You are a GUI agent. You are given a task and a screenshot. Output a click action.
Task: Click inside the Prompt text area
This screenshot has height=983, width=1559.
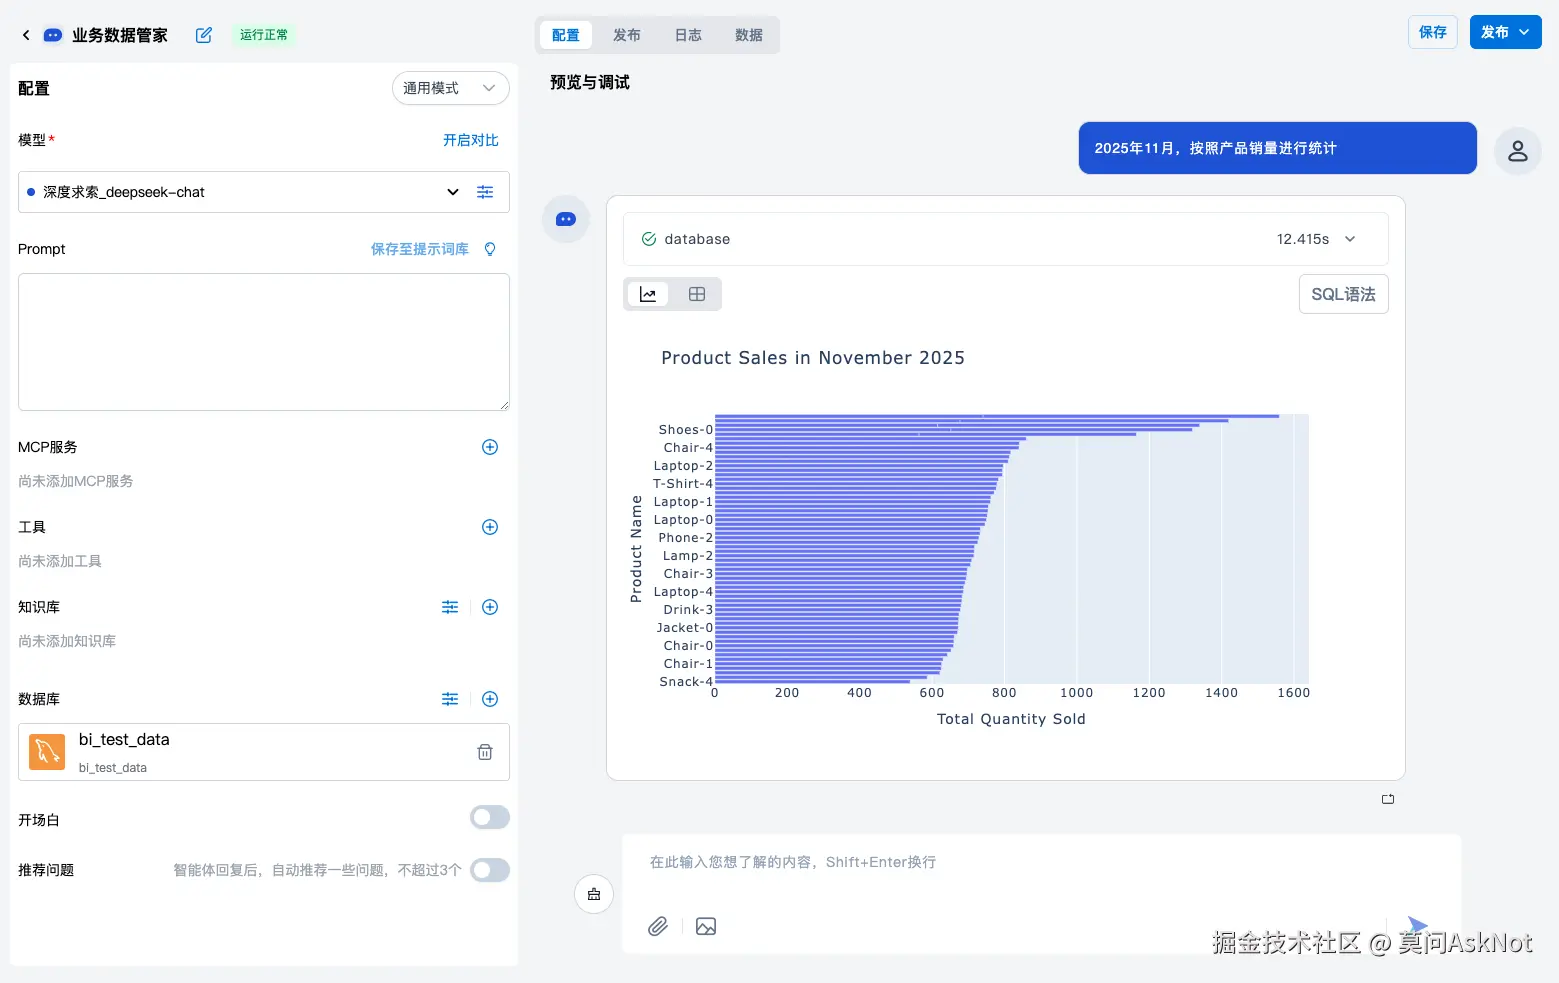click(x=264, y=342)
